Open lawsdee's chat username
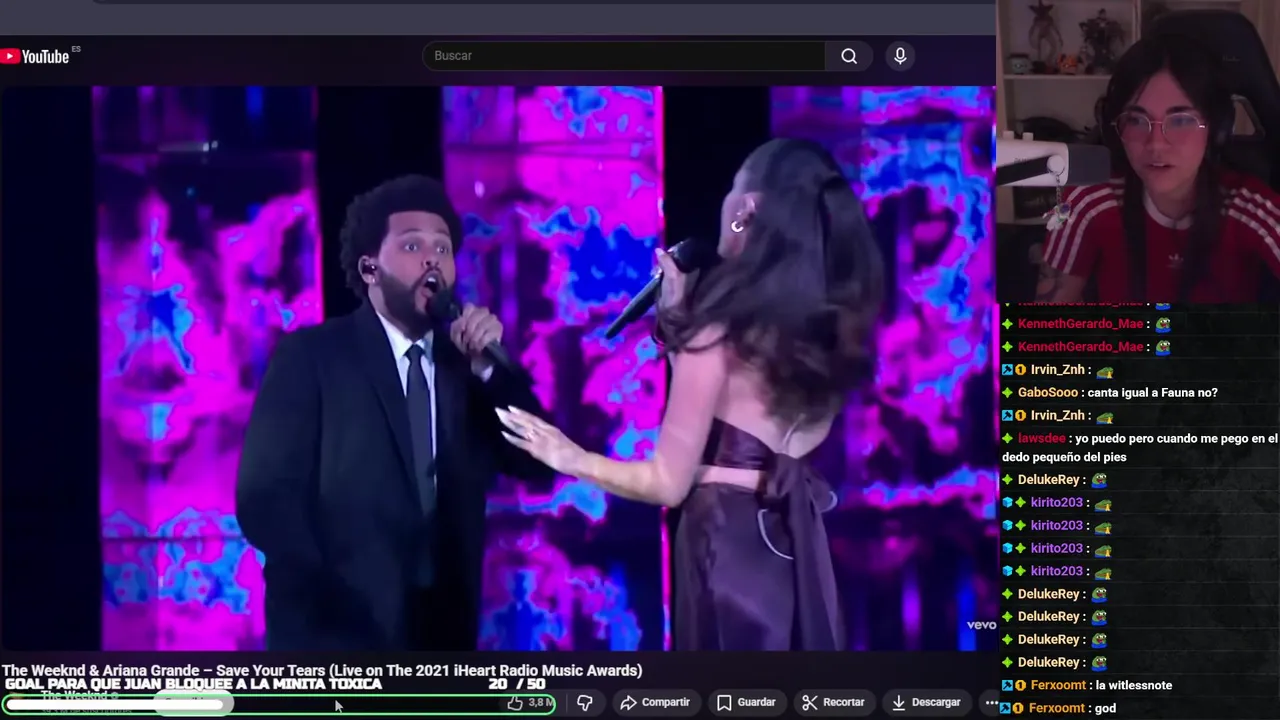 tap(1041, 439)
